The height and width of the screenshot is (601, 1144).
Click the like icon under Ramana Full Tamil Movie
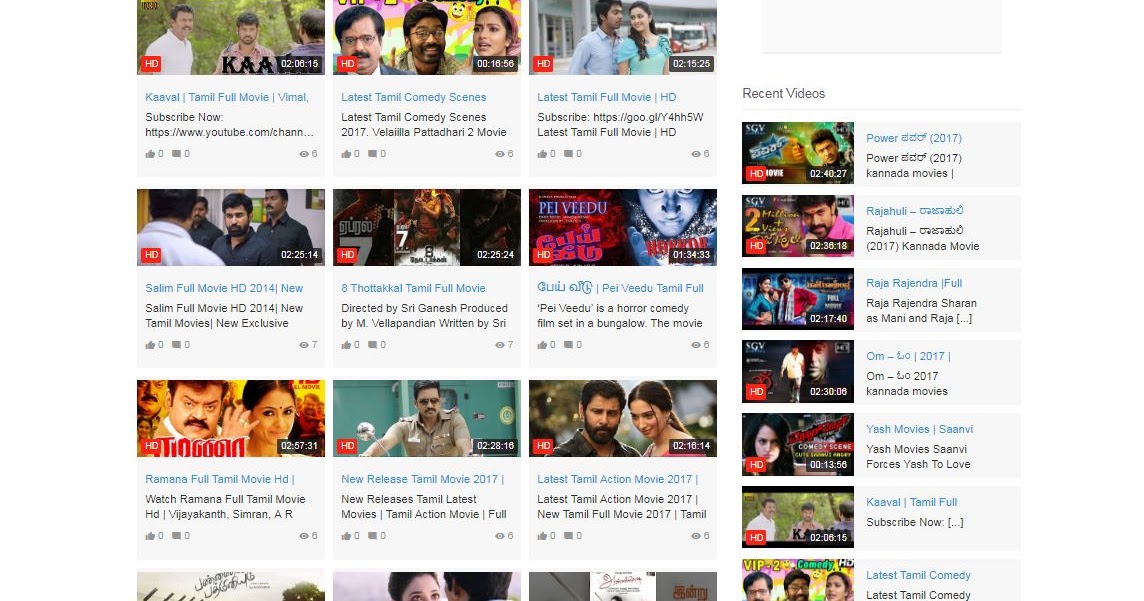point(150,536)
